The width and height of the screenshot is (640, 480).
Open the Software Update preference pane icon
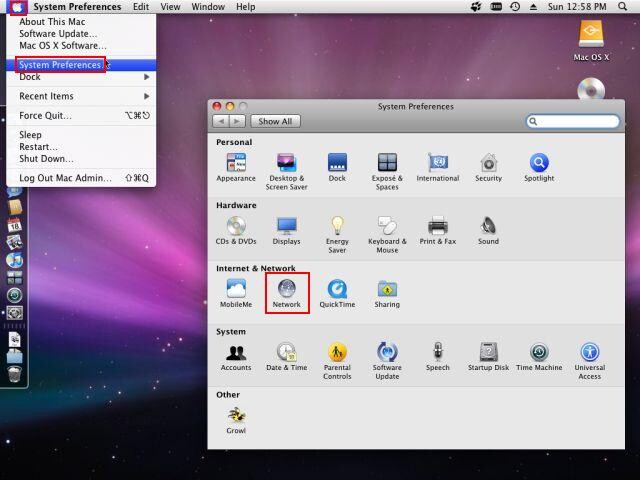click(x=387, y=361)
